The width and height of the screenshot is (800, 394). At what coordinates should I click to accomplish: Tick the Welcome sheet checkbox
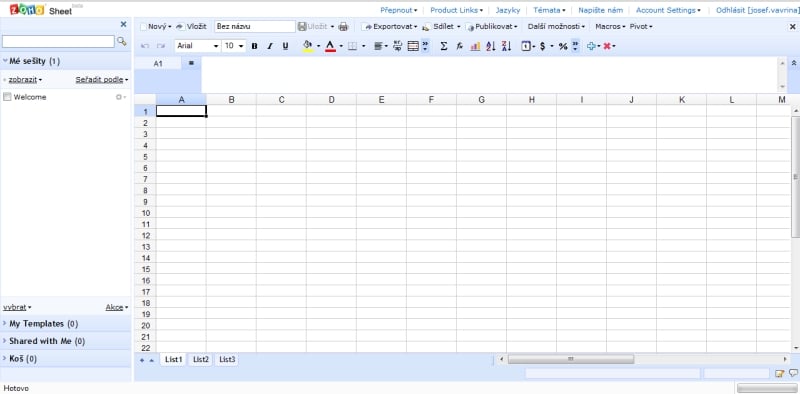pos(7,97)
